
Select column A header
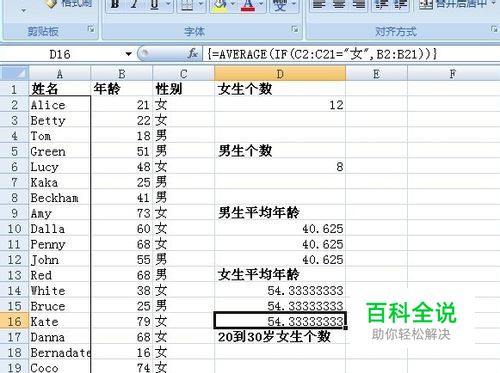click(x=60, y=74)
